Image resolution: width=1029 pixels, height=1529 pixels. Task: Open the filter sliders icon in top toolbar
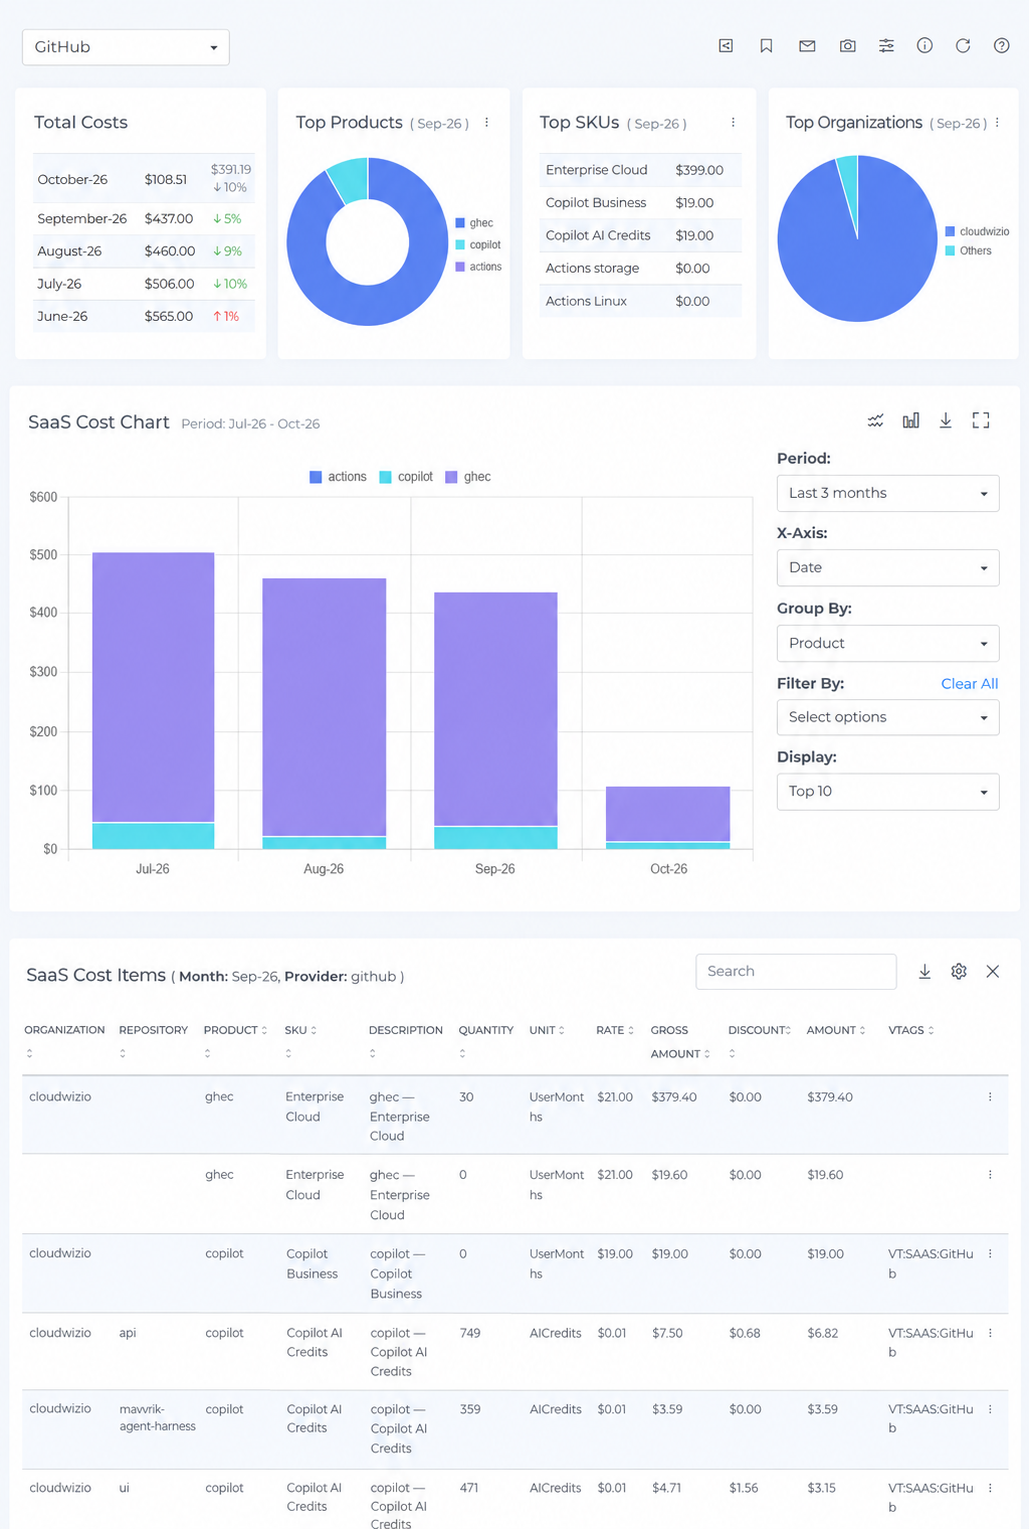point(886,46)
